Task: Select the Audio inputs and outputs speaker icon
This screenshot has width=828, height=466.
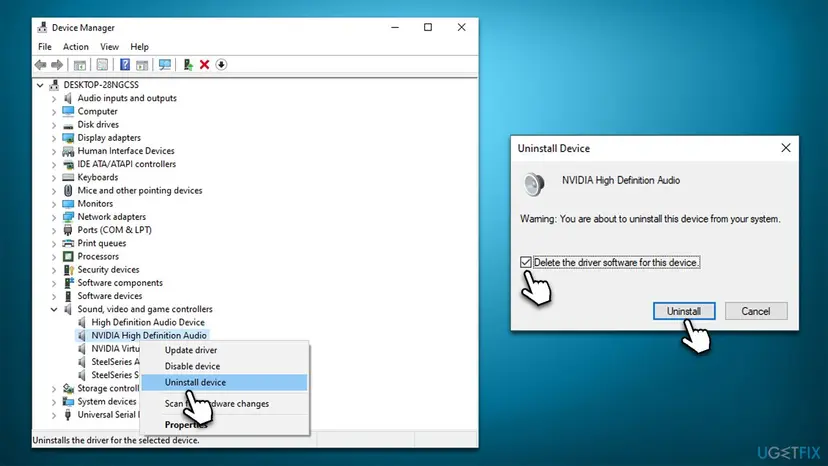Action: pos(68,98)
